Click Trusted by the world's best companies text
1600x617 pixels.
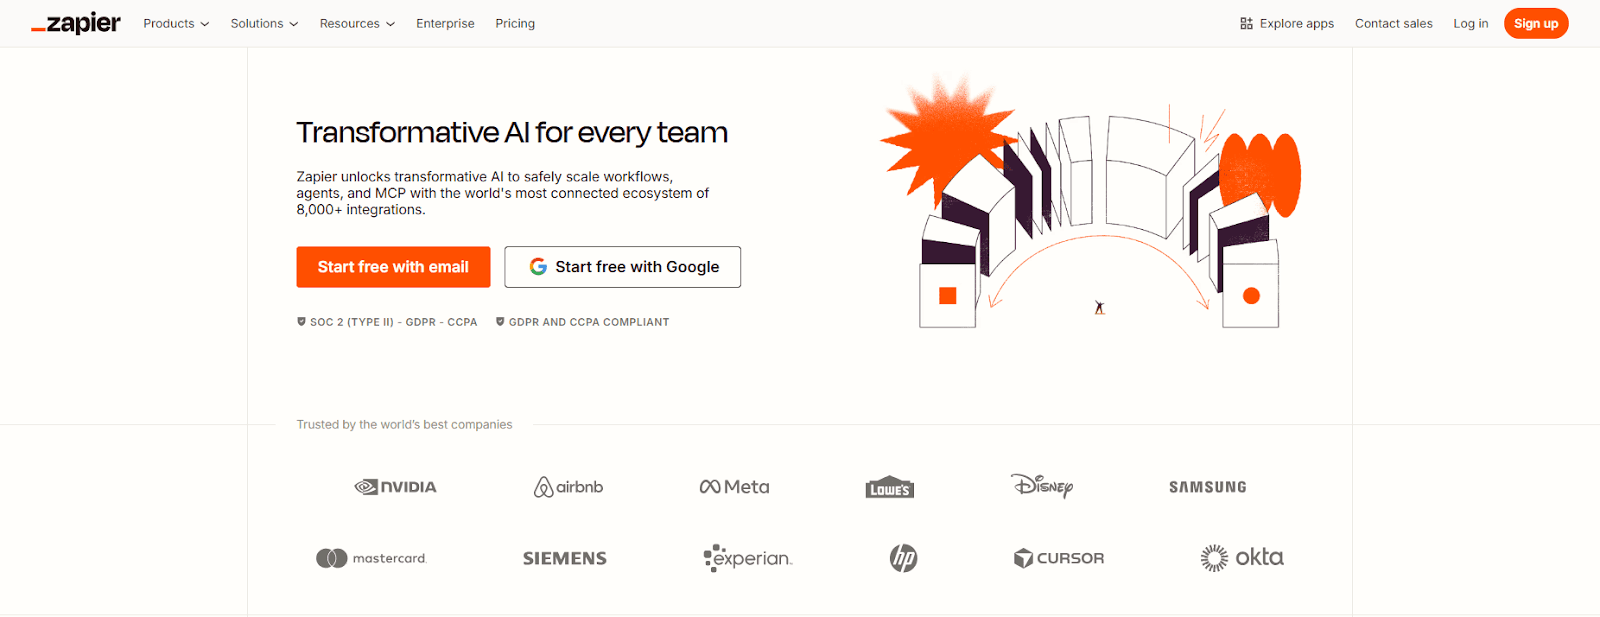(404, 425)
